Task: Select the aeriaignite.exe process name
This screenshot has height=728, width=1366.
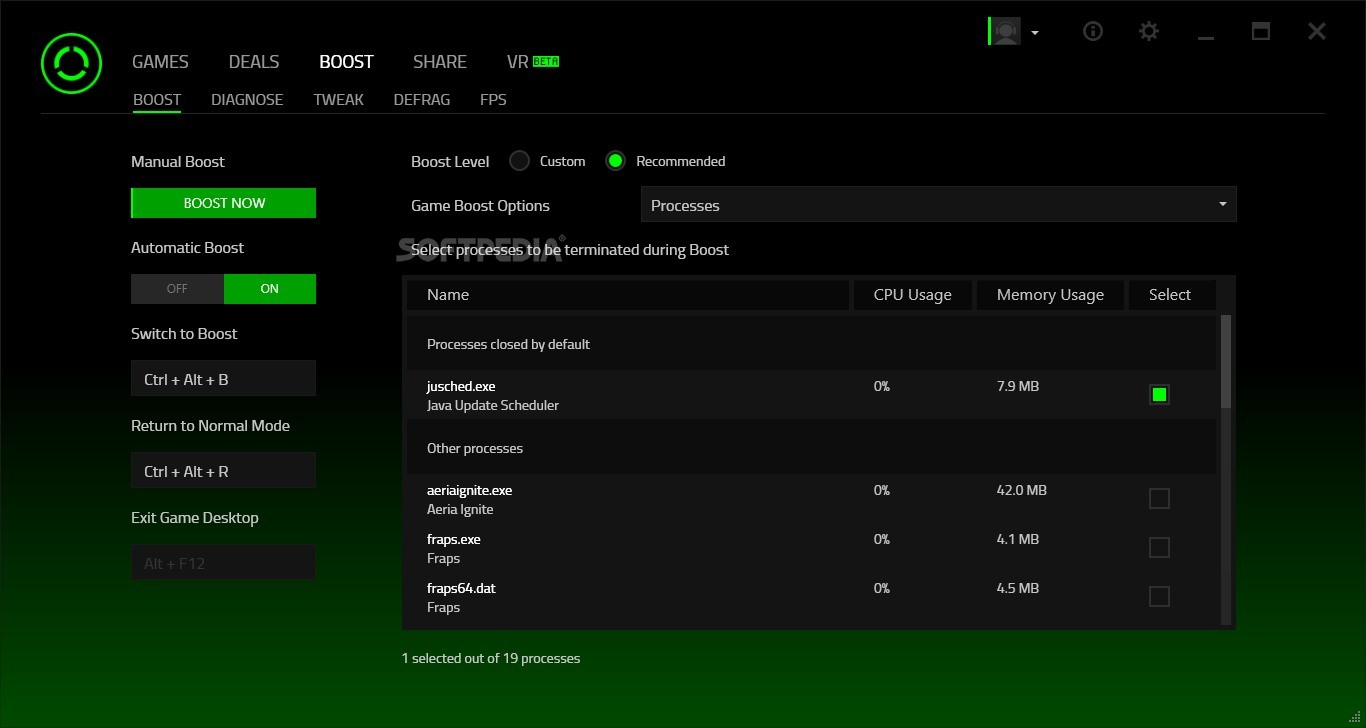Action: click(x=469, y=490)
